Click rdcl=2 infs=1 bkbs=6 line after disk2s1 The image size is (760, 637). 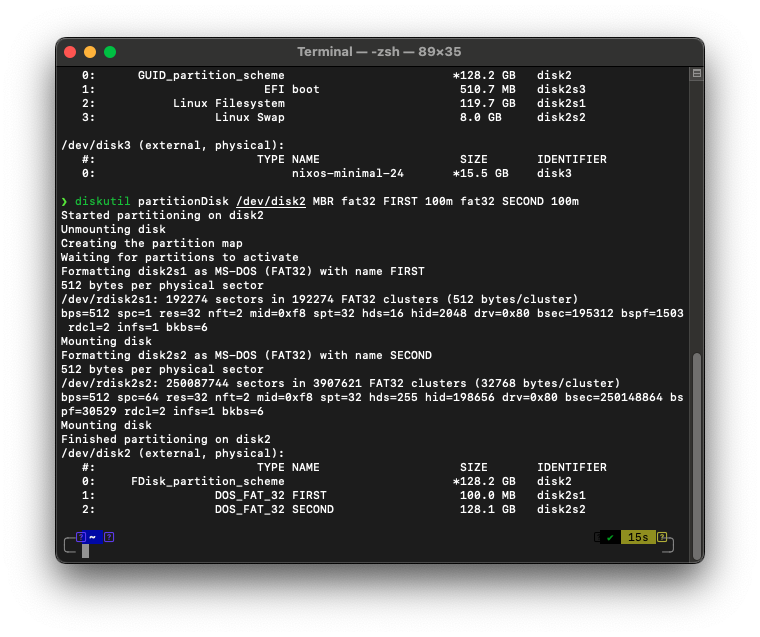(x=138, y=327)
